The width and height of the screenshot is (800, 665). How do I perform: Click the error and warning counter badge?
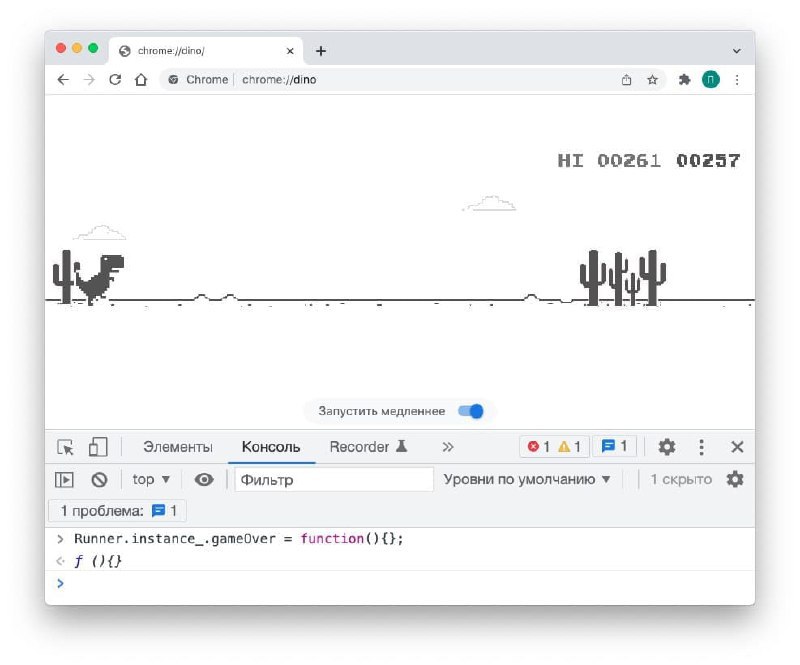[x=555, y=447]
